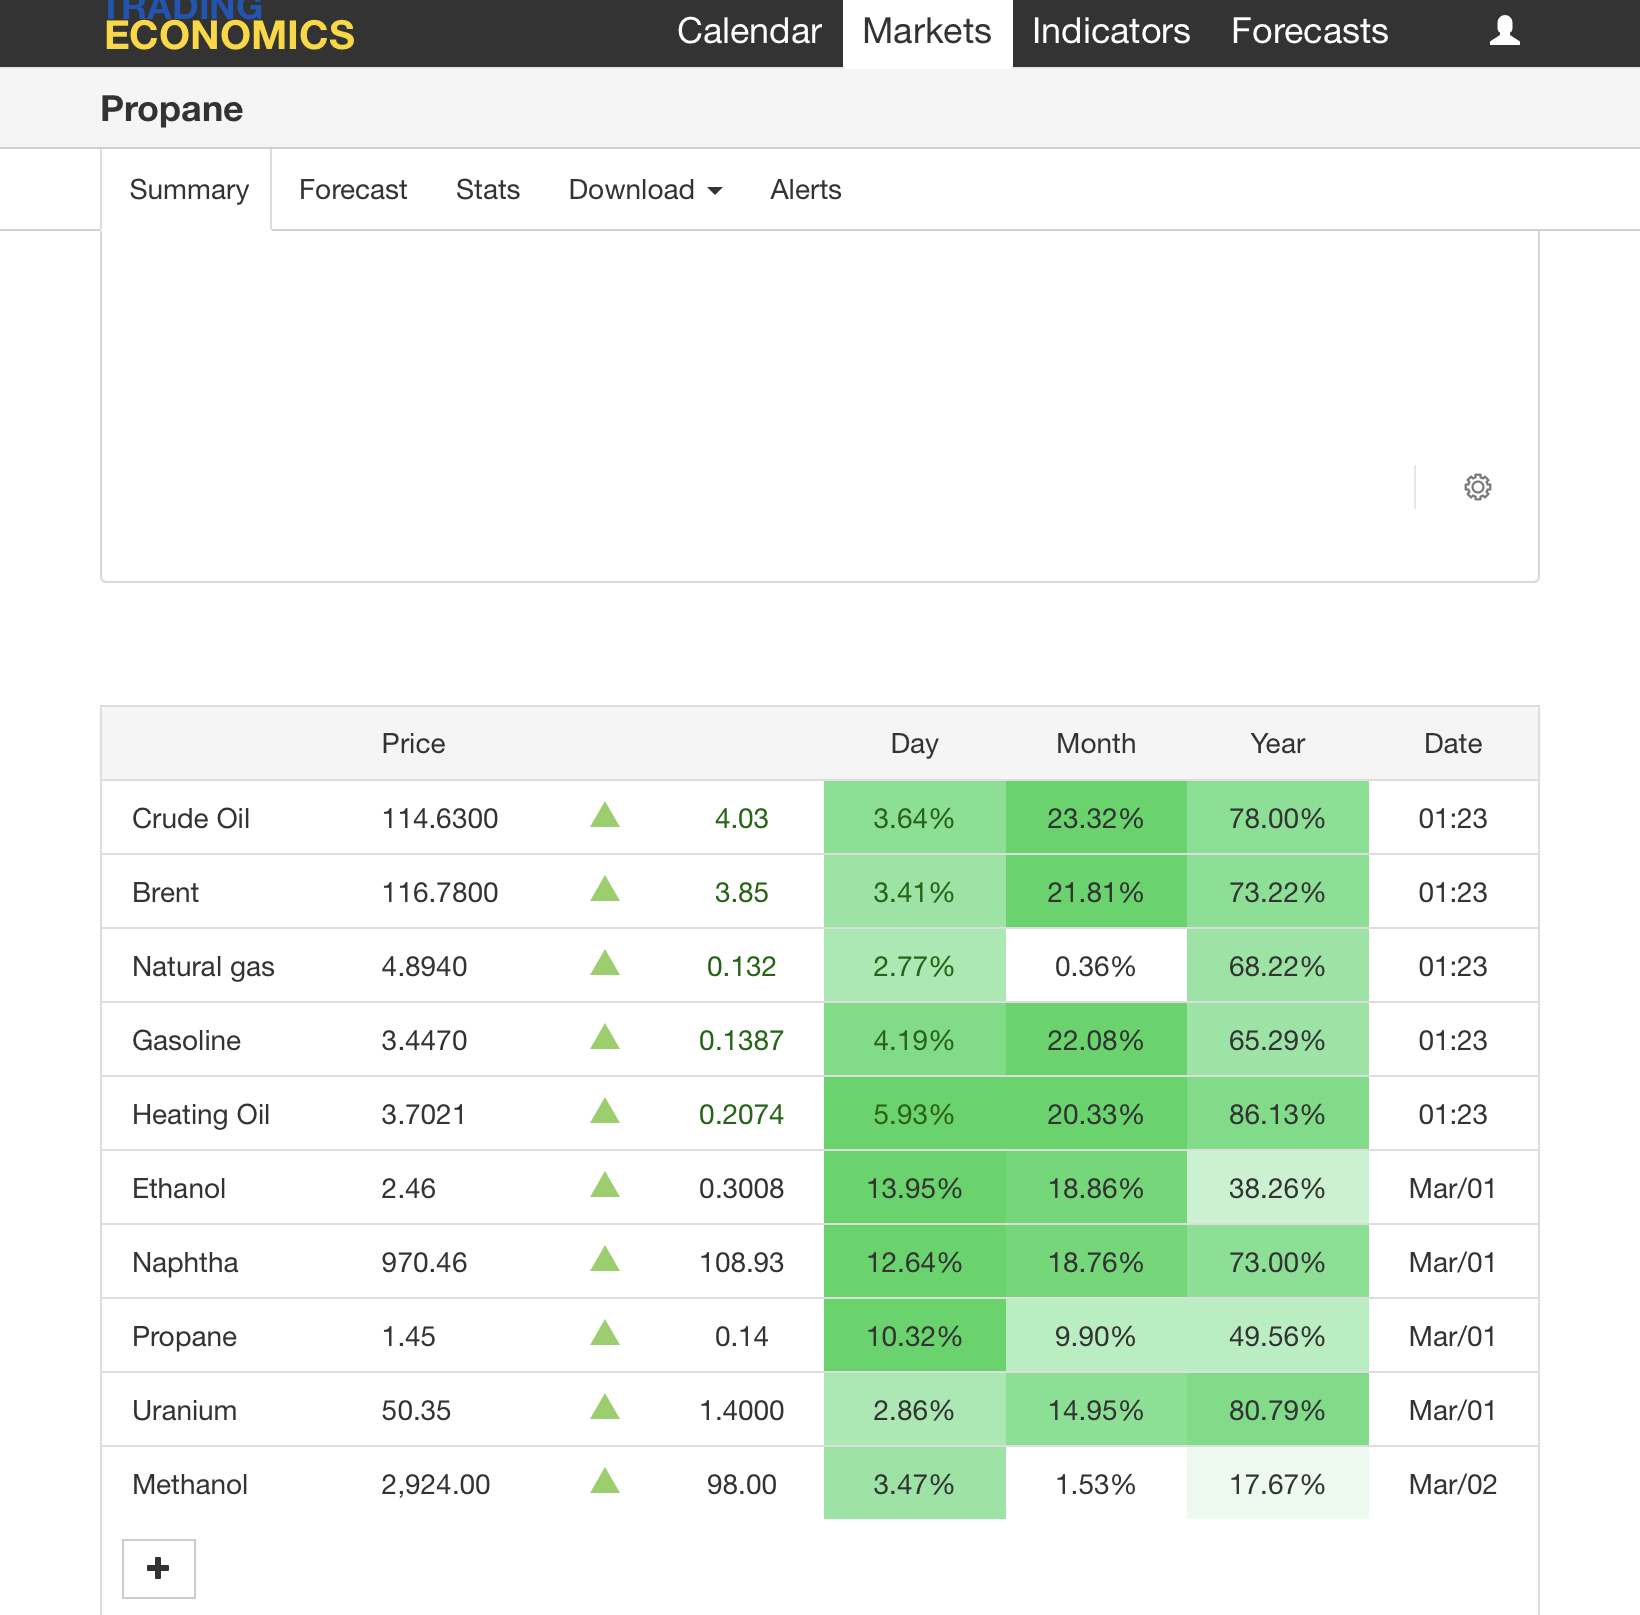Image resolution: width=1640 pixels, height=1615 pixels.
Task: Click Brent price 116.7800
Action: click(439, 893)
